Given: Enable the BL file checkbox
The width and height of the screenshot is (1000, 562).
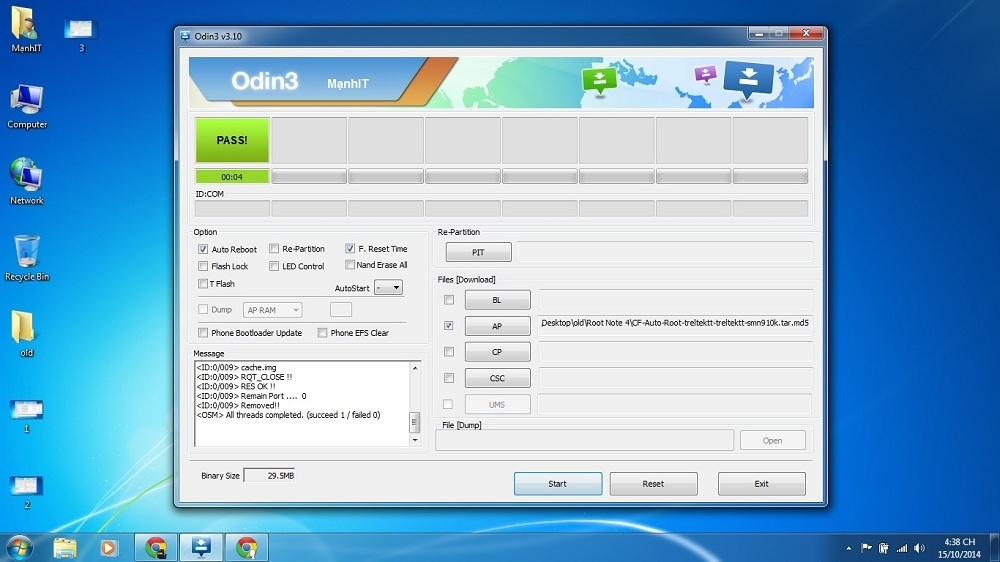Looking at the screenshot, I should pyautogui.click(x=449, y=300).
